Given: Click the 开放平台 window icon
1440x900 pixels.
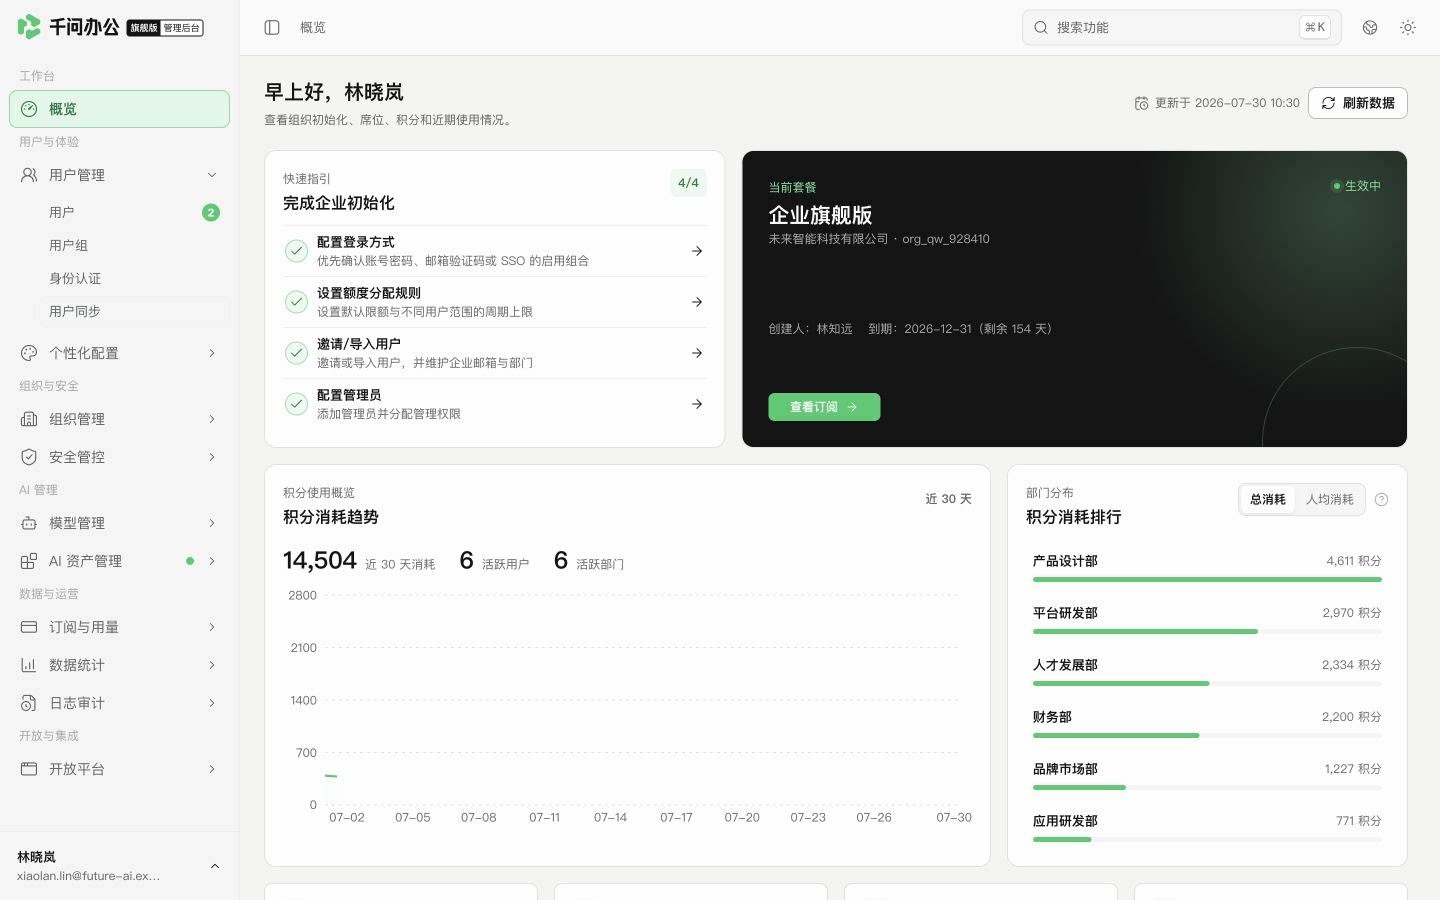Looking at the screenshot, I should pyautogui.click(x=29, y=769).
